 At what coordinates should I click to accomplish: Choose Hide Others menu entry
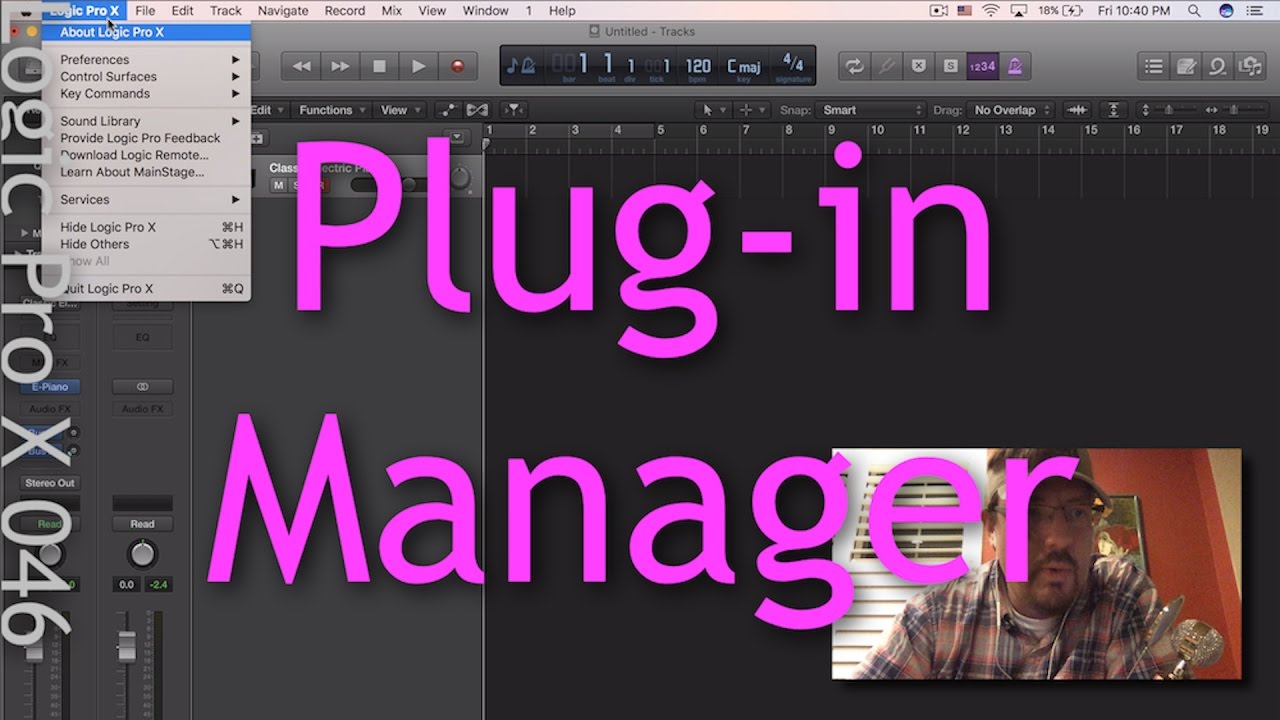click(x=146, y=244)
